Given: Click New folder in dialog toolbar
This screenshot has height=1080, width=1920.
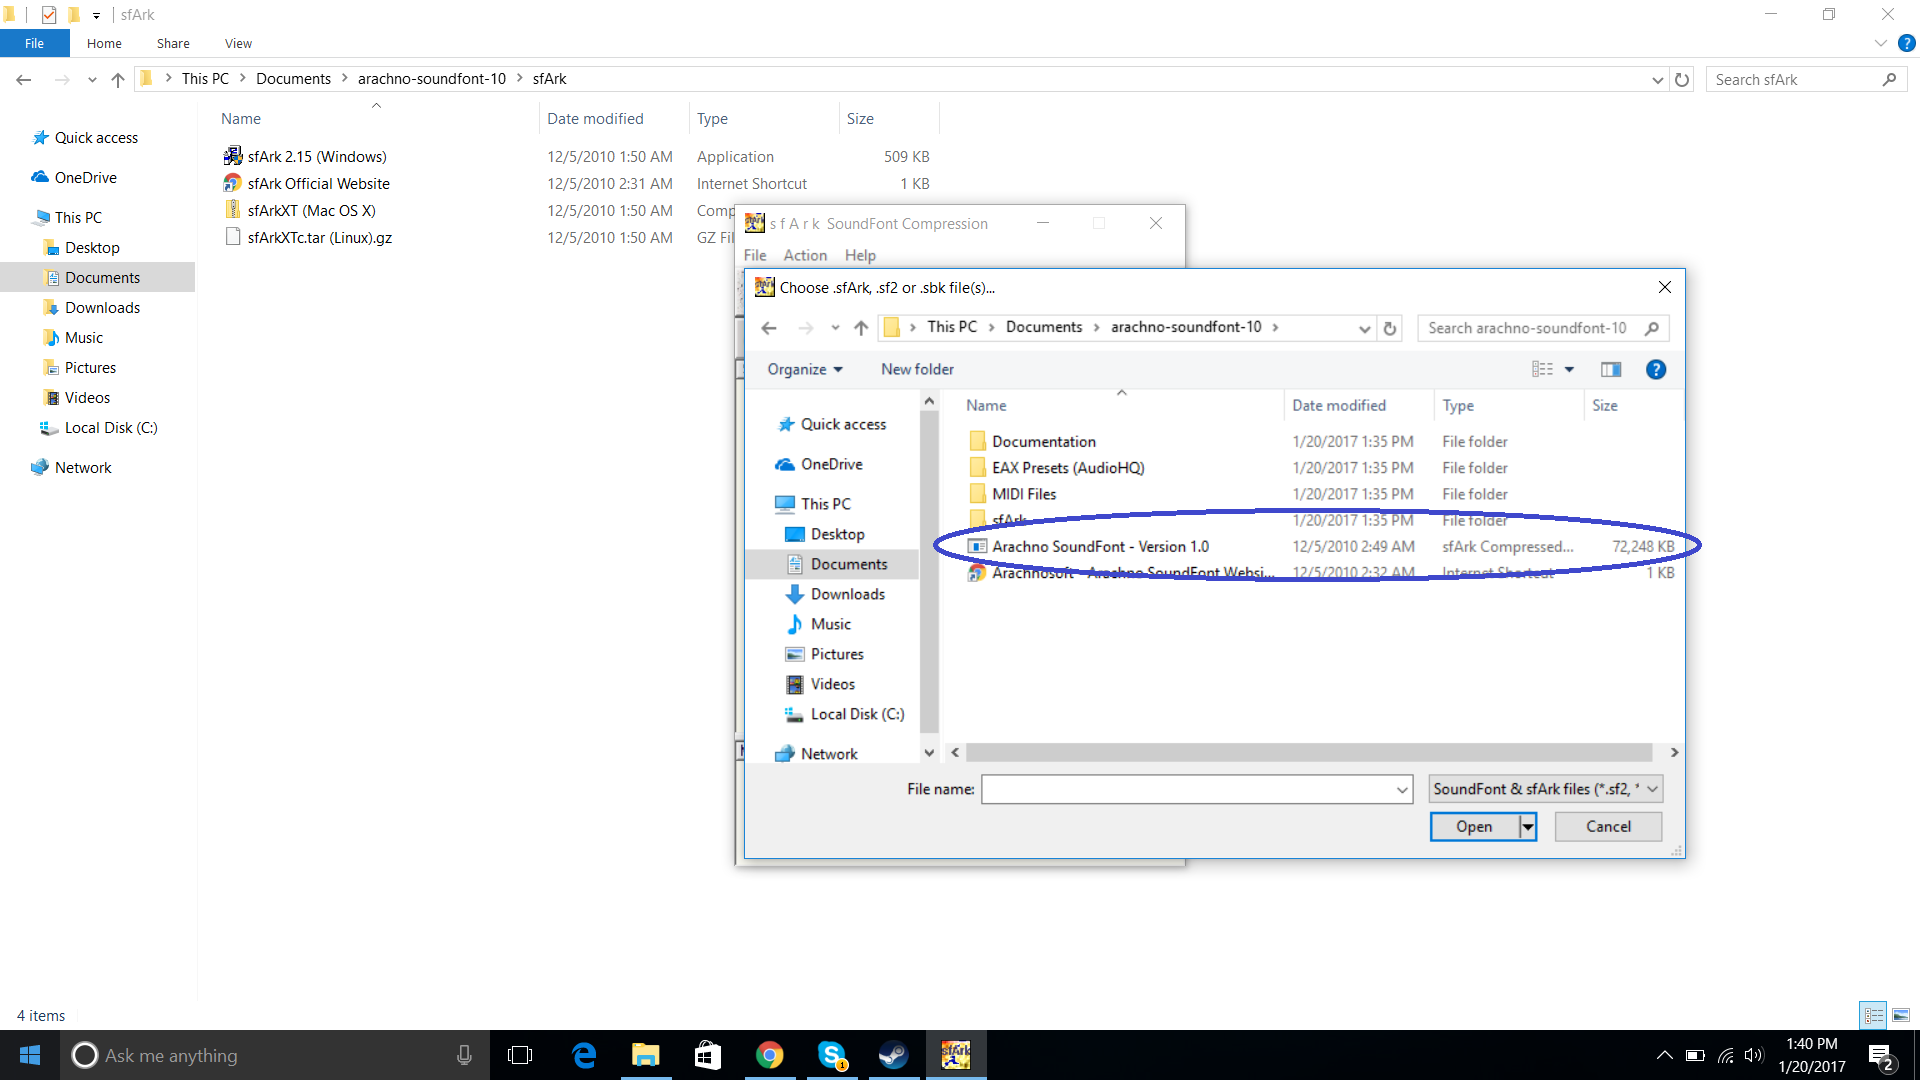Looking at the screenshot, I should (x=917, y=370).
